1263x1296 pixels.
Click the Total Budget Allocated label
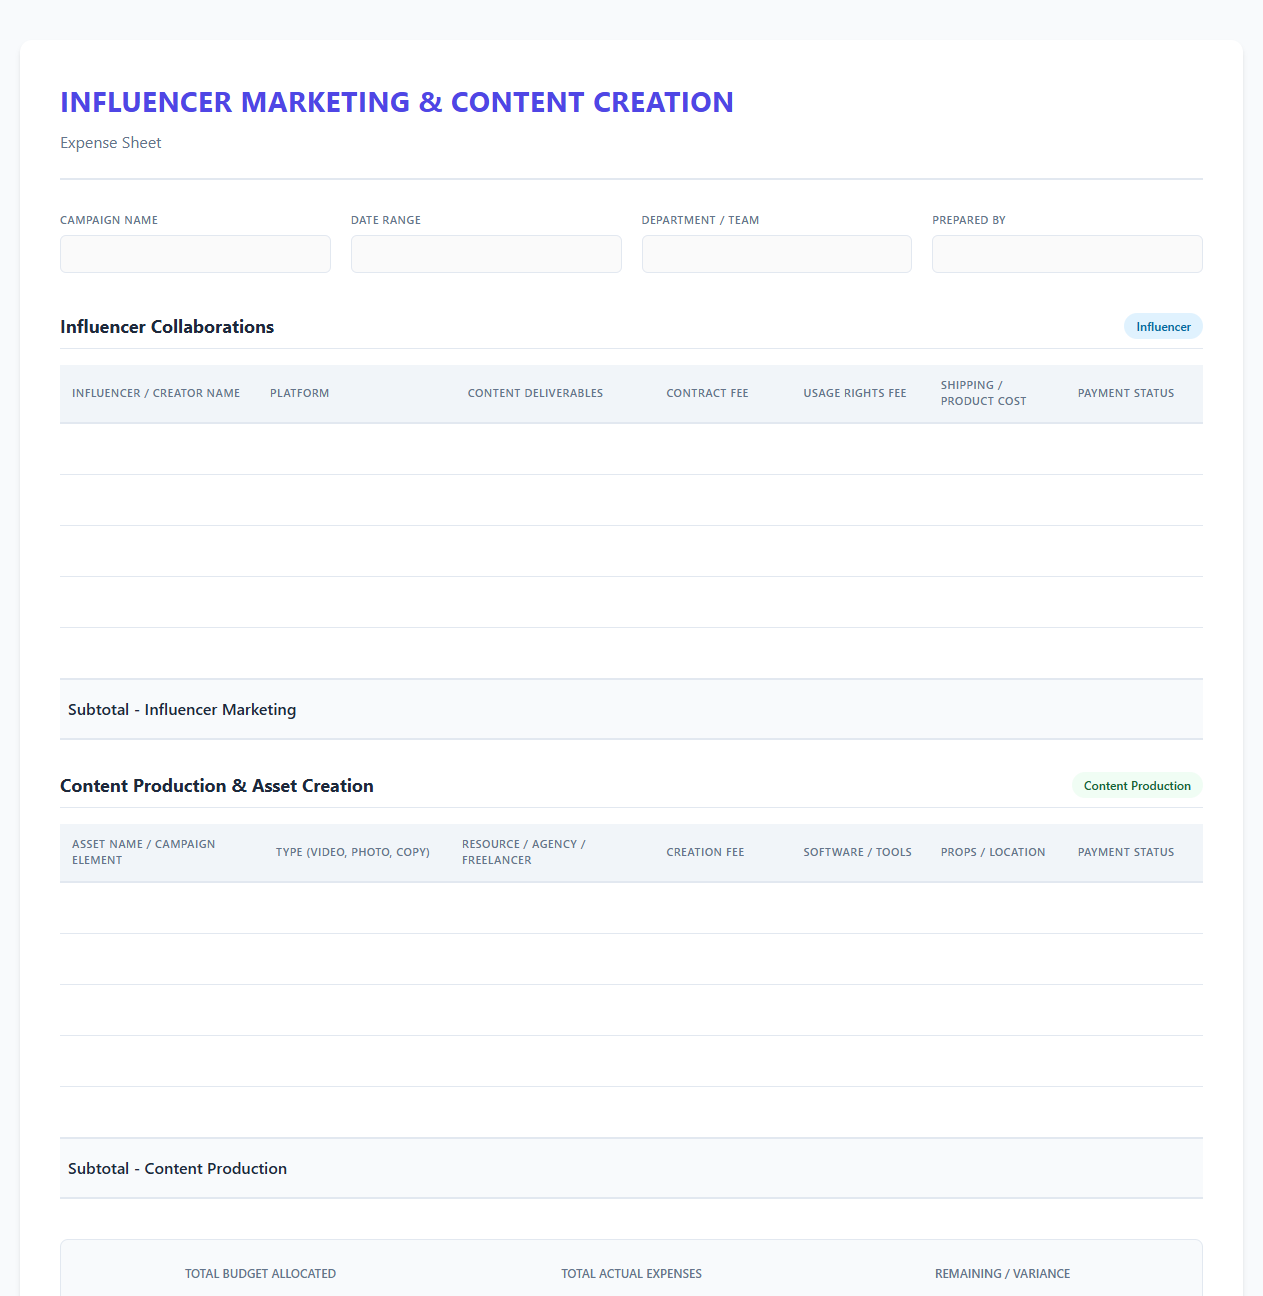(260, 1274)
